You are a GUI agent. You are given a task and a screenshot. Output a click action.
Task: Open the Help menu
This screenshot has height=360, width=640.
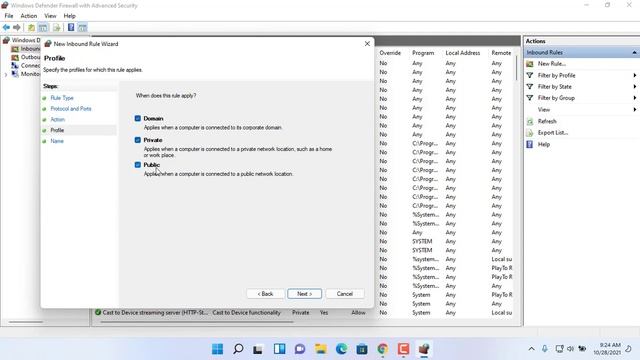[69, 16]
